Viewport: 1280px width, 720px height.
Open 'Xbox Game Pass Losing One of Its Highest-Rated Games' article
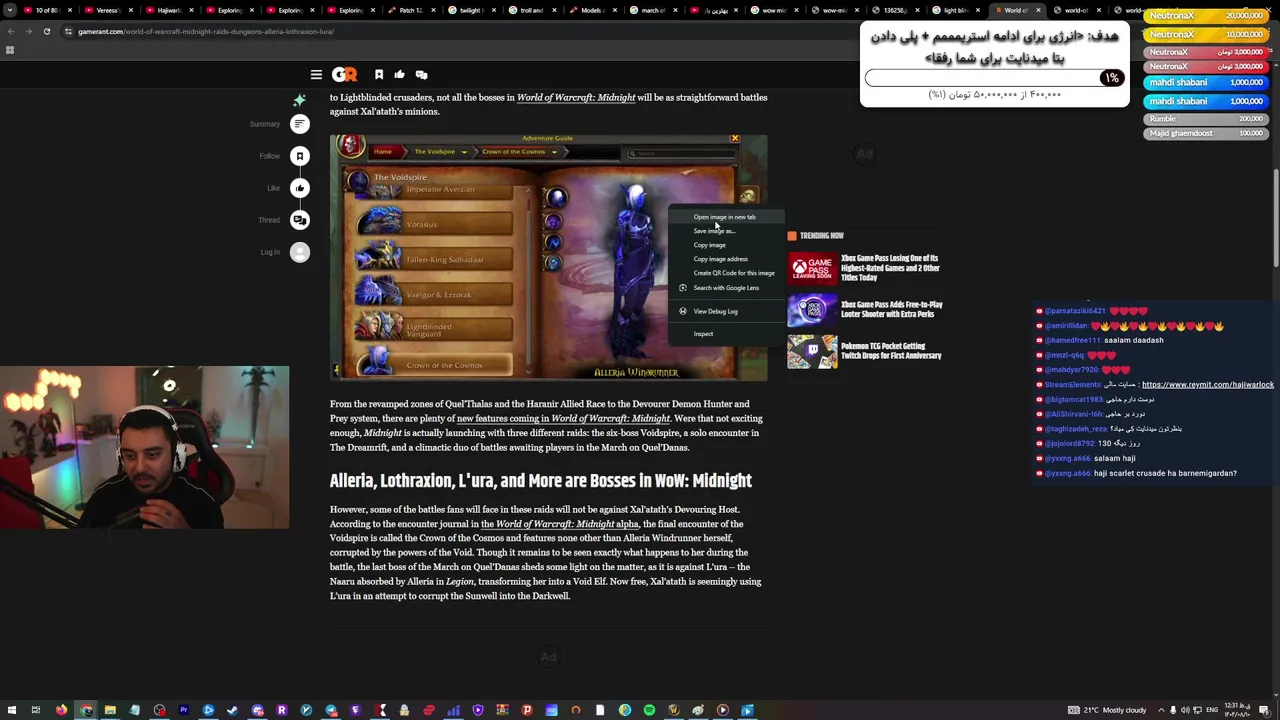tap(890, 268)
